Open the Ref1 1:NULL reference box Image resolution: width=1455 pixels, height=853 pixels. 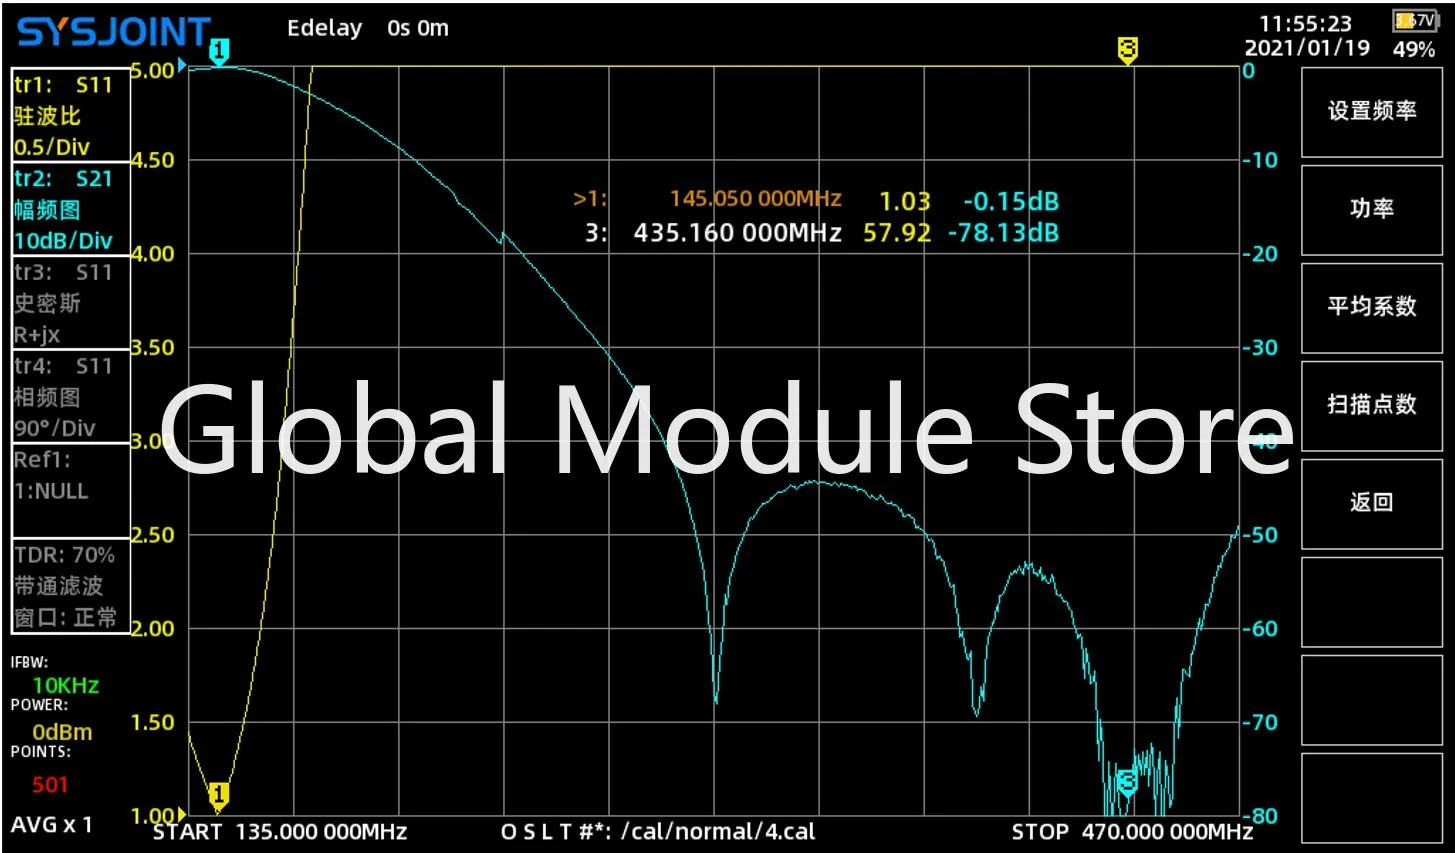(x=71, y=491)
